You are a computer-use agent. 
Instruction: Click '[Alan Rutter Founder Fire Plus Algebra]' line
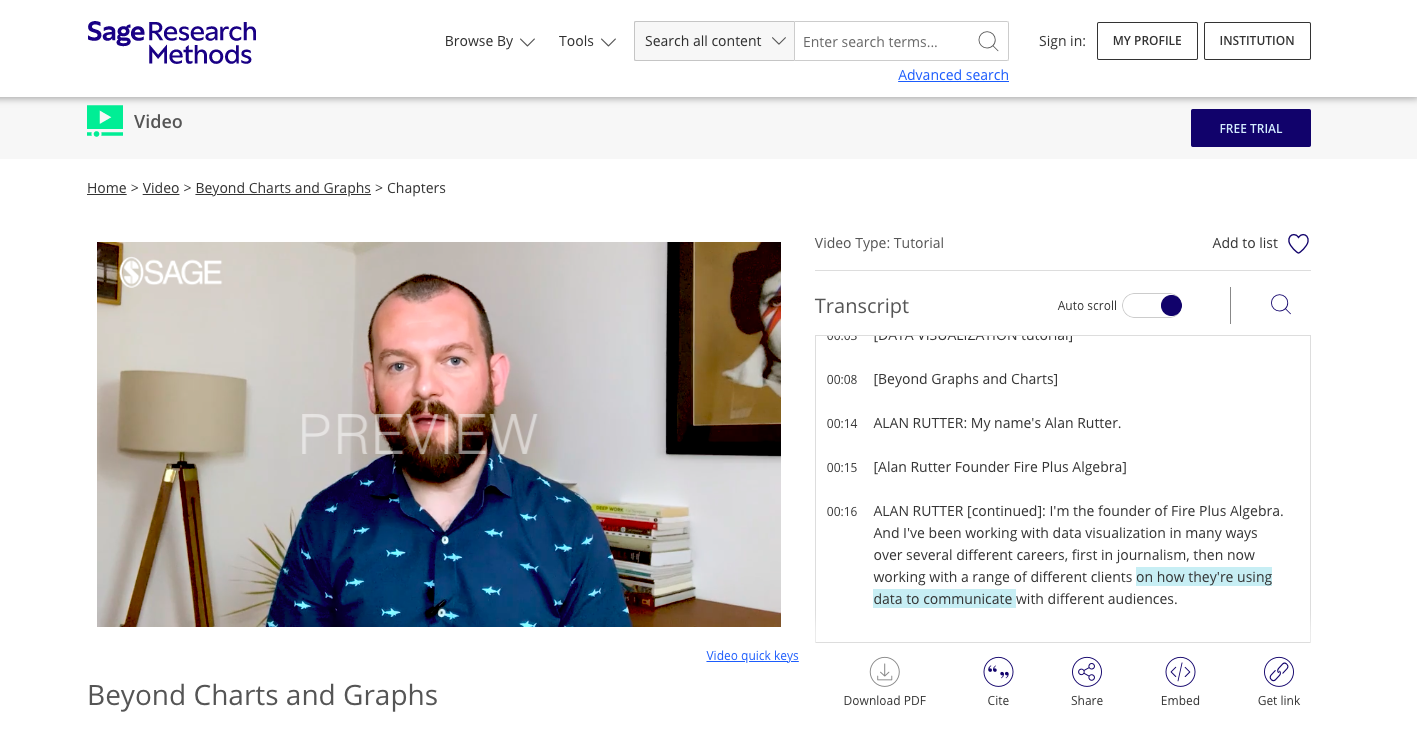1000,467
